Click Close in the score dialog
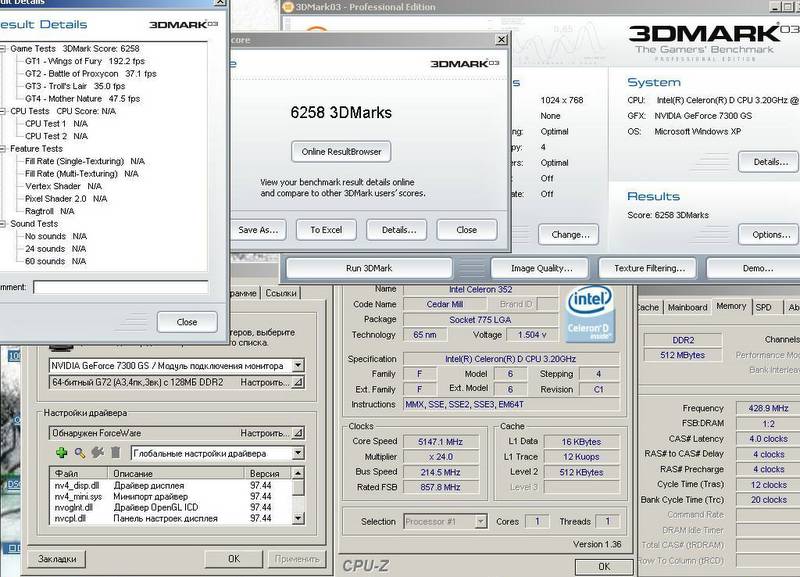Image resolution: width=800 pixels, height=577 pixels. click(466, 230)
